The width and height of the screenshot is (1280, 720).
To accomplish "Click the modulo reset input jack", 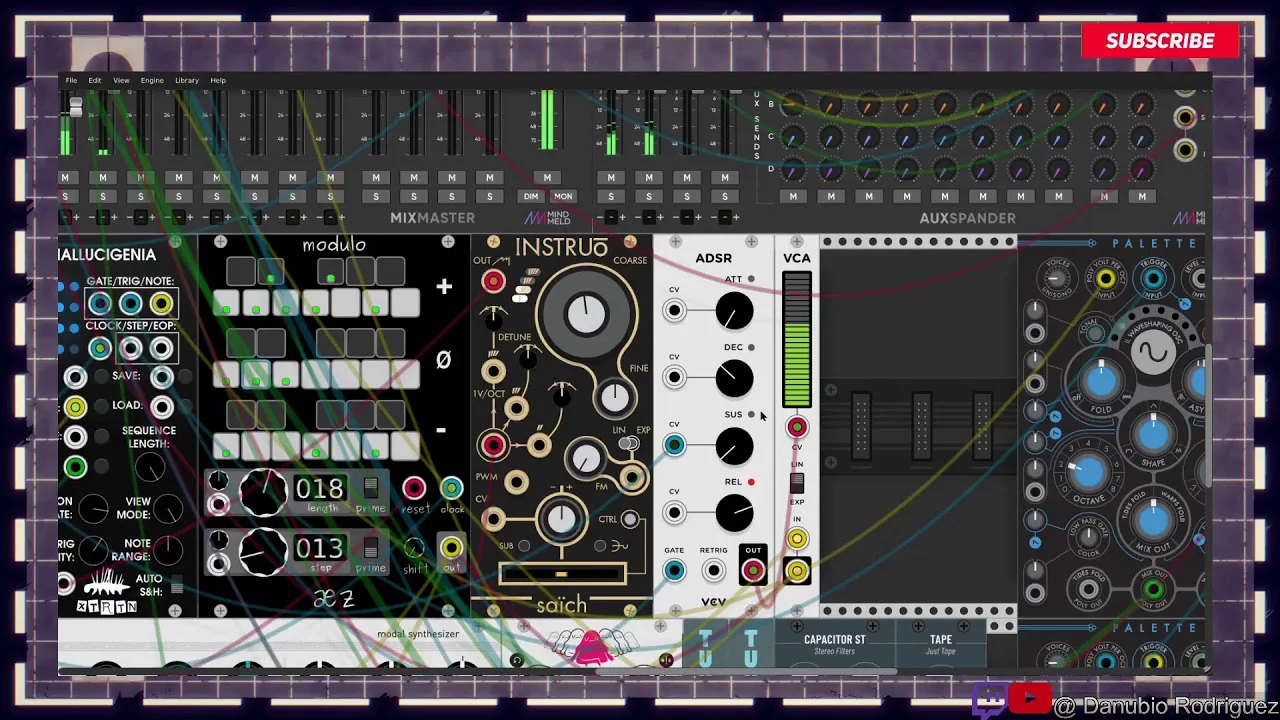I will pyautogui.click(x=414, y=488).
